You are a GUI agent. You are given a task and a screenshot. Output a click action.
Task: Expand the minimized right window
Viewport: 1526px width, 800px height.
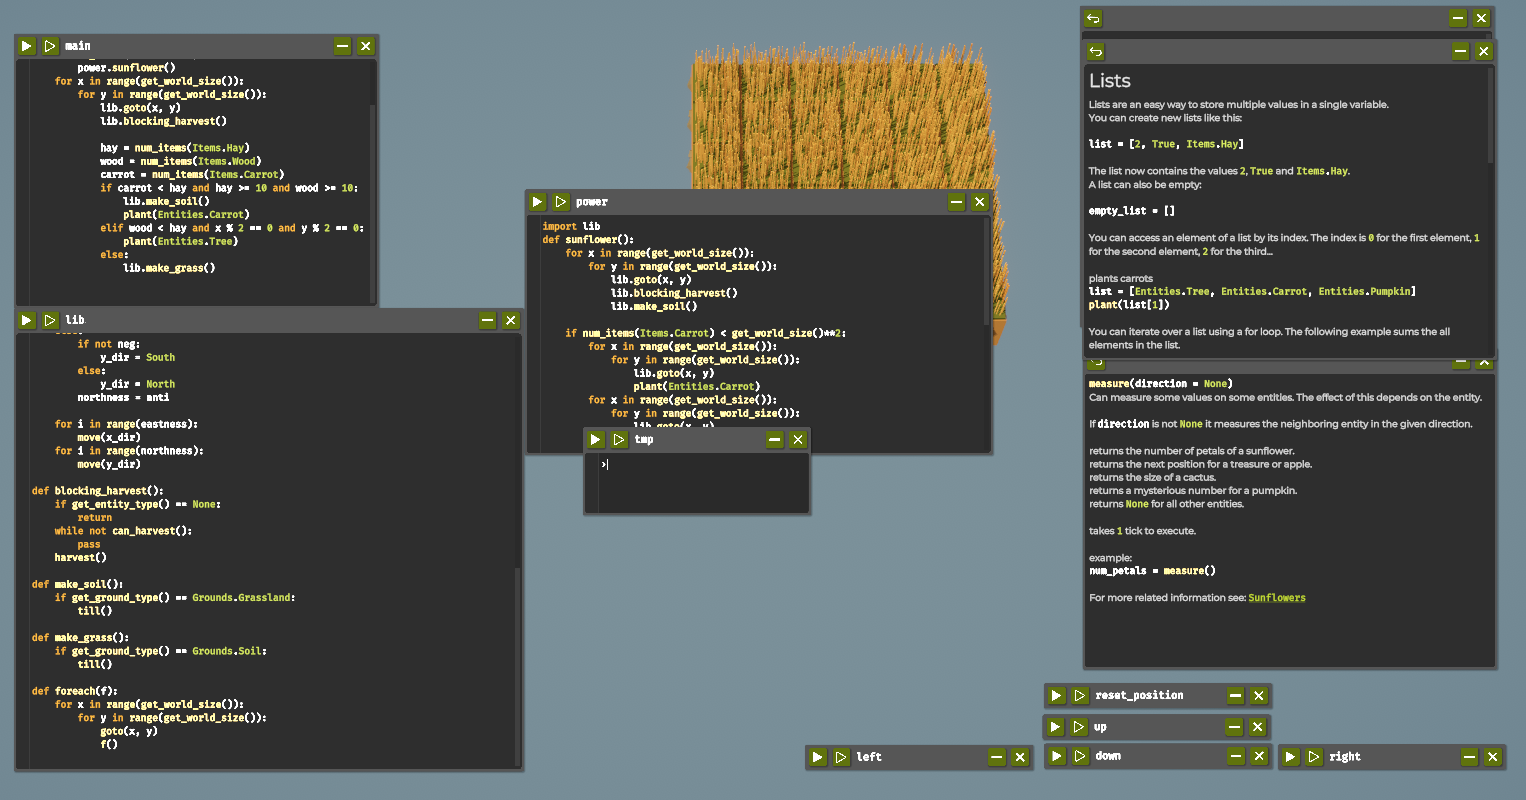[1469, 757]
